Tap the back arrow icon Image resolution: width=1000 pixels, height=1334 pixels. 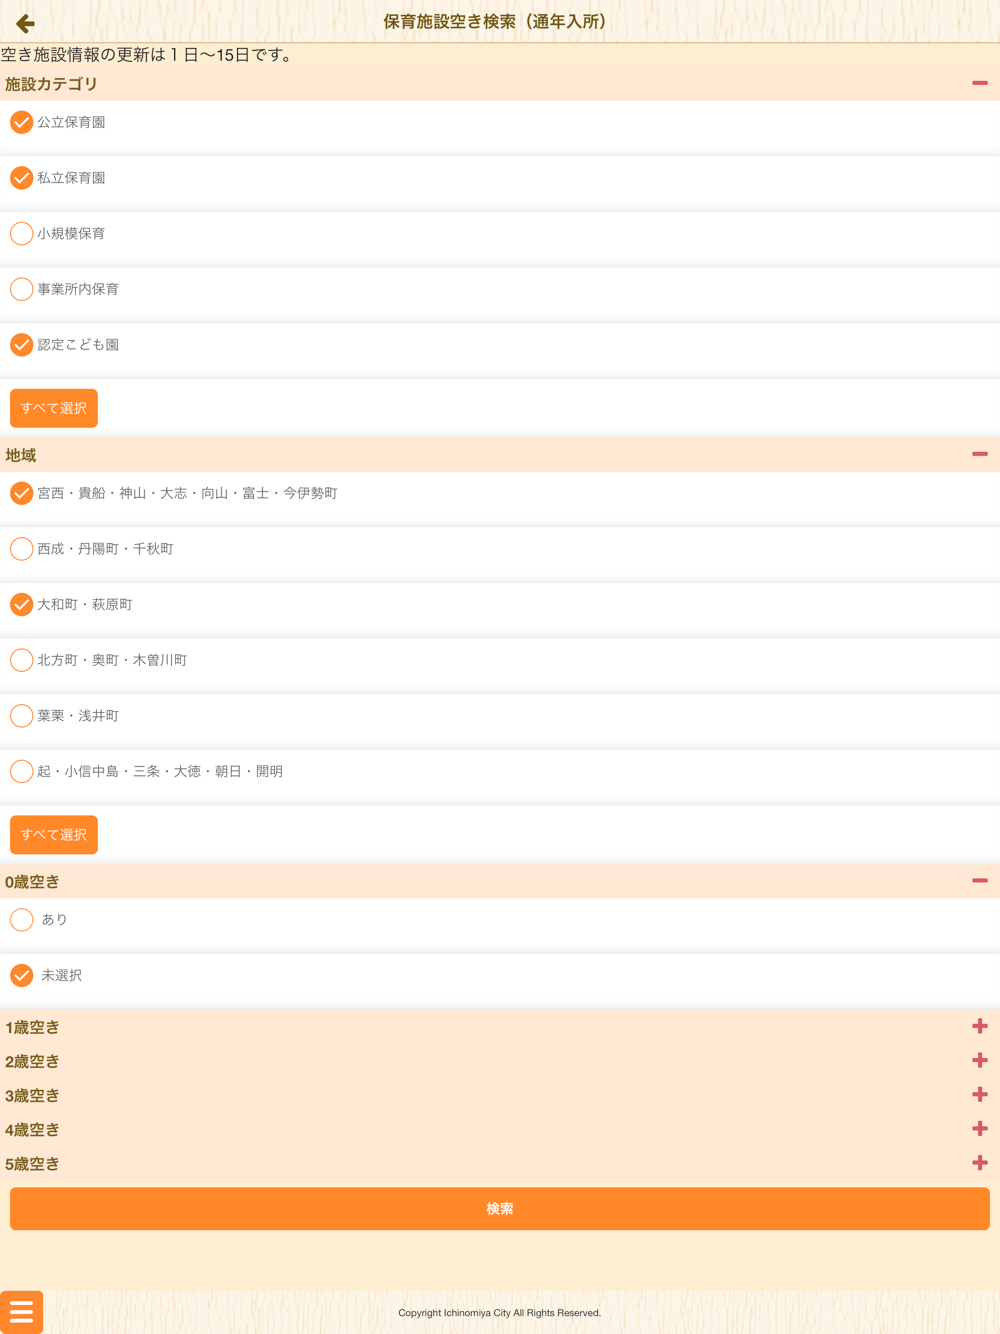click(25, 22)
